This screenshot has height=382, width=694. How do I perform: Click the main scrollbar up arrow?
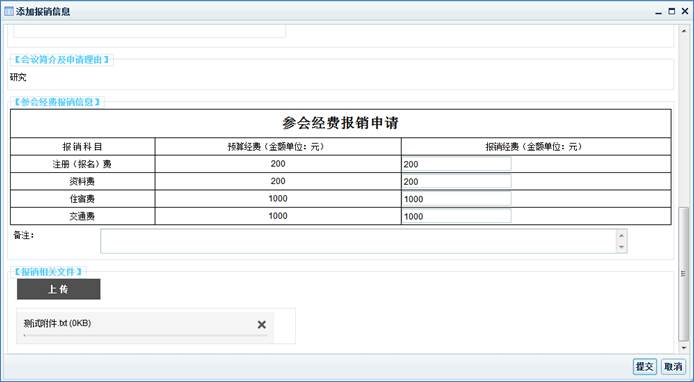(x=683, y=30)
